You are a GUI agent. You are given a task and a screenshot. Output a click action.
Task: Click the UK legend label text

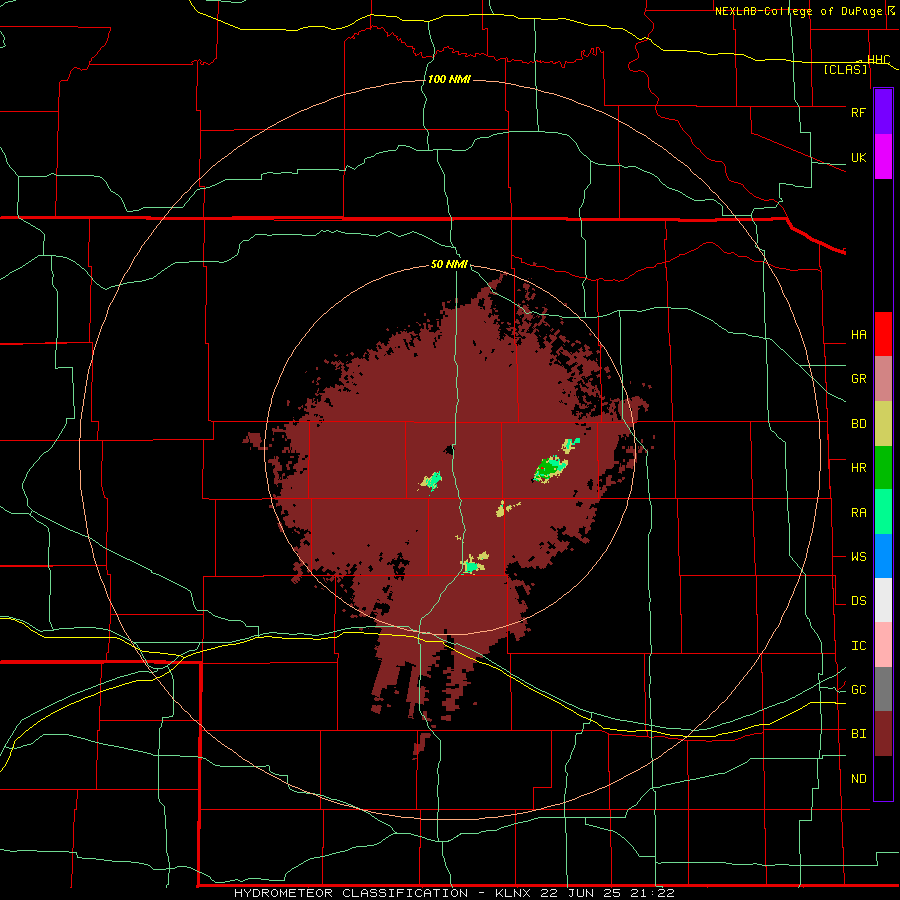(x=858, y=158)
